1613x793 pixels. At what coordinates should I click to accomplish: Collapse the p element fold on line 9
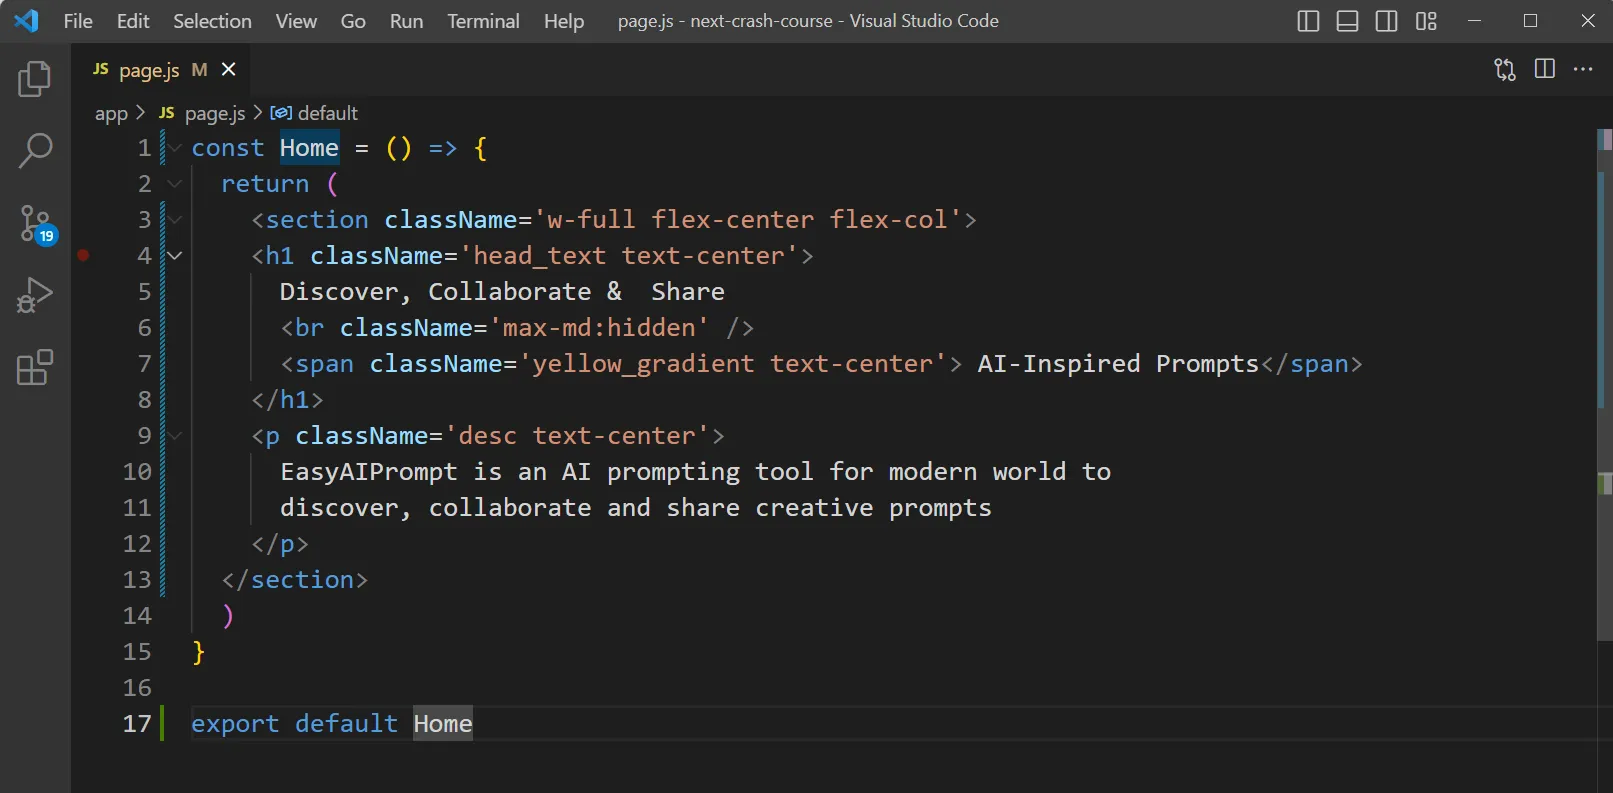(175, 436)
